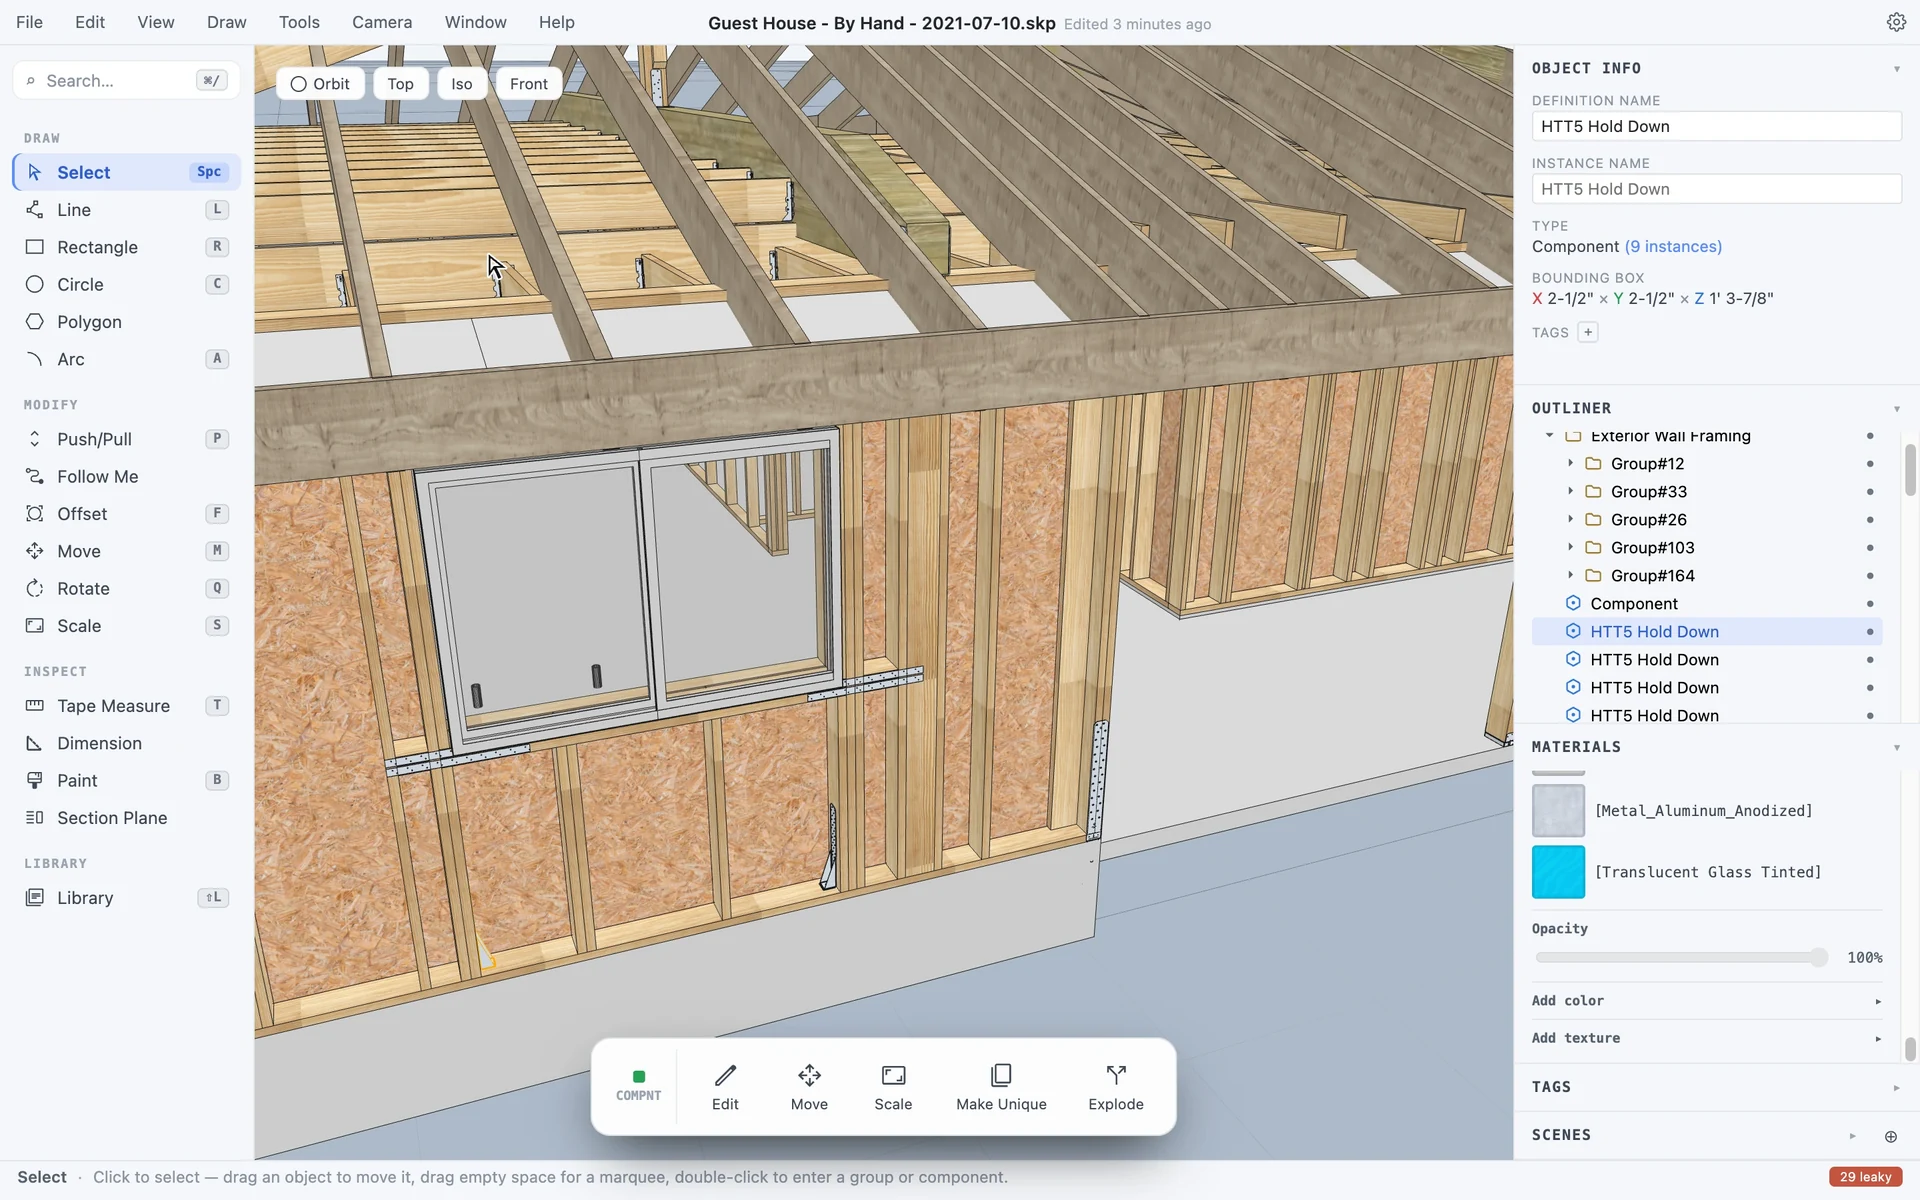Add a Section Plane
Screen dimensions: 1920x1200
127,818
